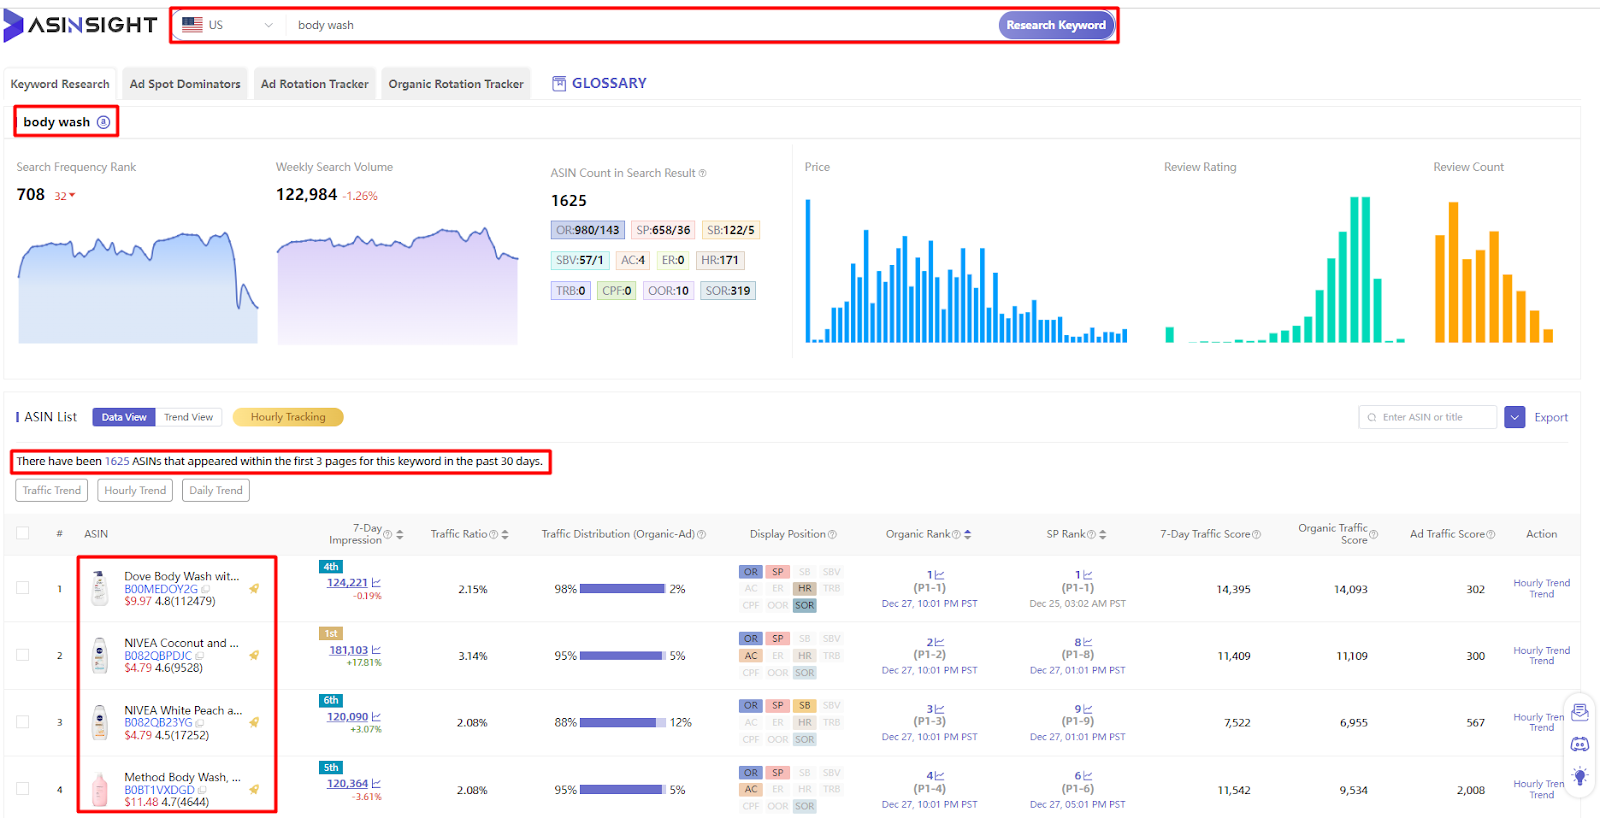Click the rocket icon in NIVEA White Peach row

[x=254, y=722]
